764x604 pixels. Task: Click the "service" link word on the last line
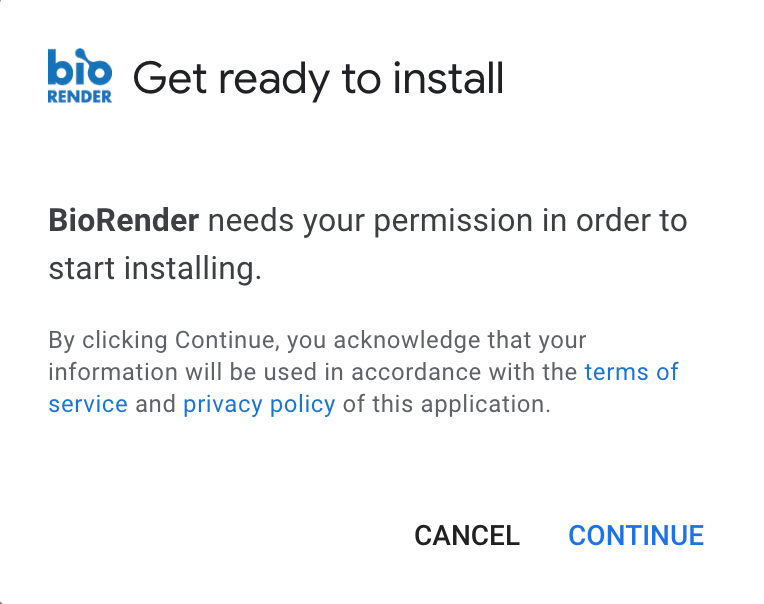(88, 404)
